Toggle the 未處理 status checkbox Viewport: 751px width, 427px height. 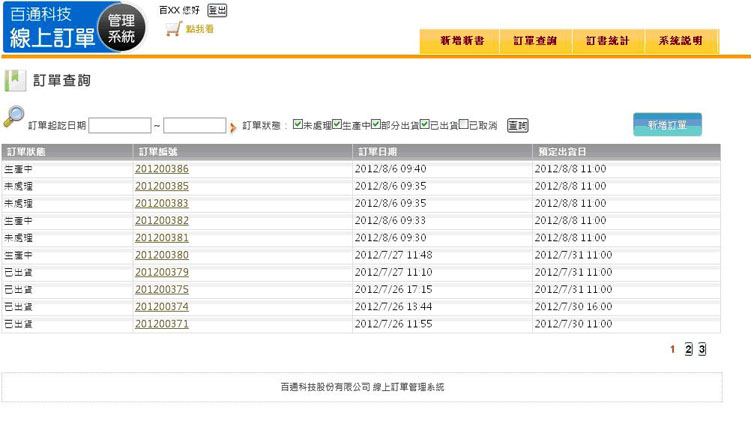coord(297,124)
